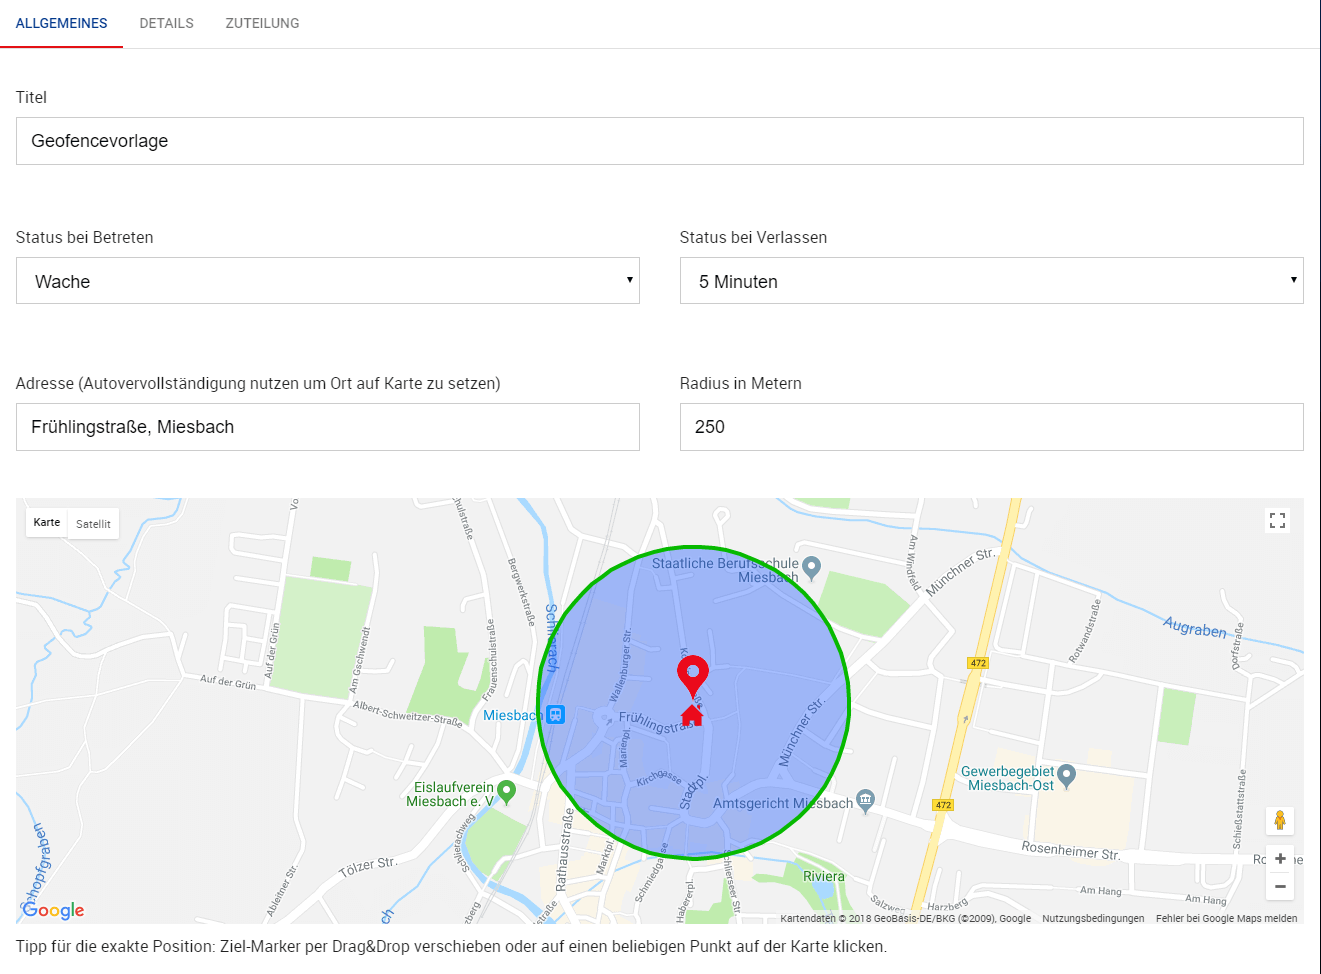Click the Radius in Metern field
This screenshot has height=974, width=1321.
pyautogui.click(x=991, y=426)
